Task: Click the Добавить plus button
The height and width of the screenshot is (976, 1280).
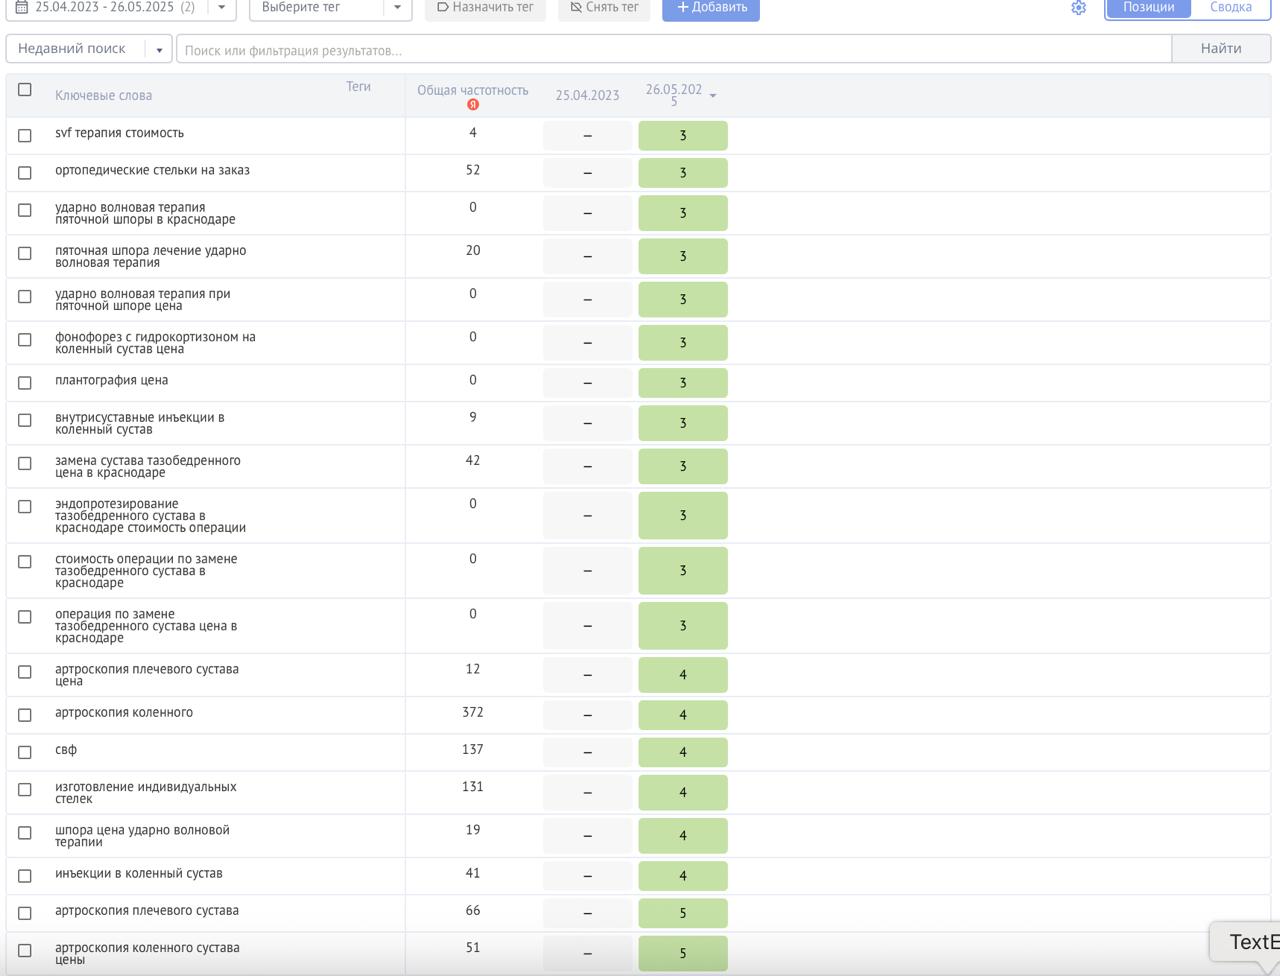Action: tap(711, 8)
